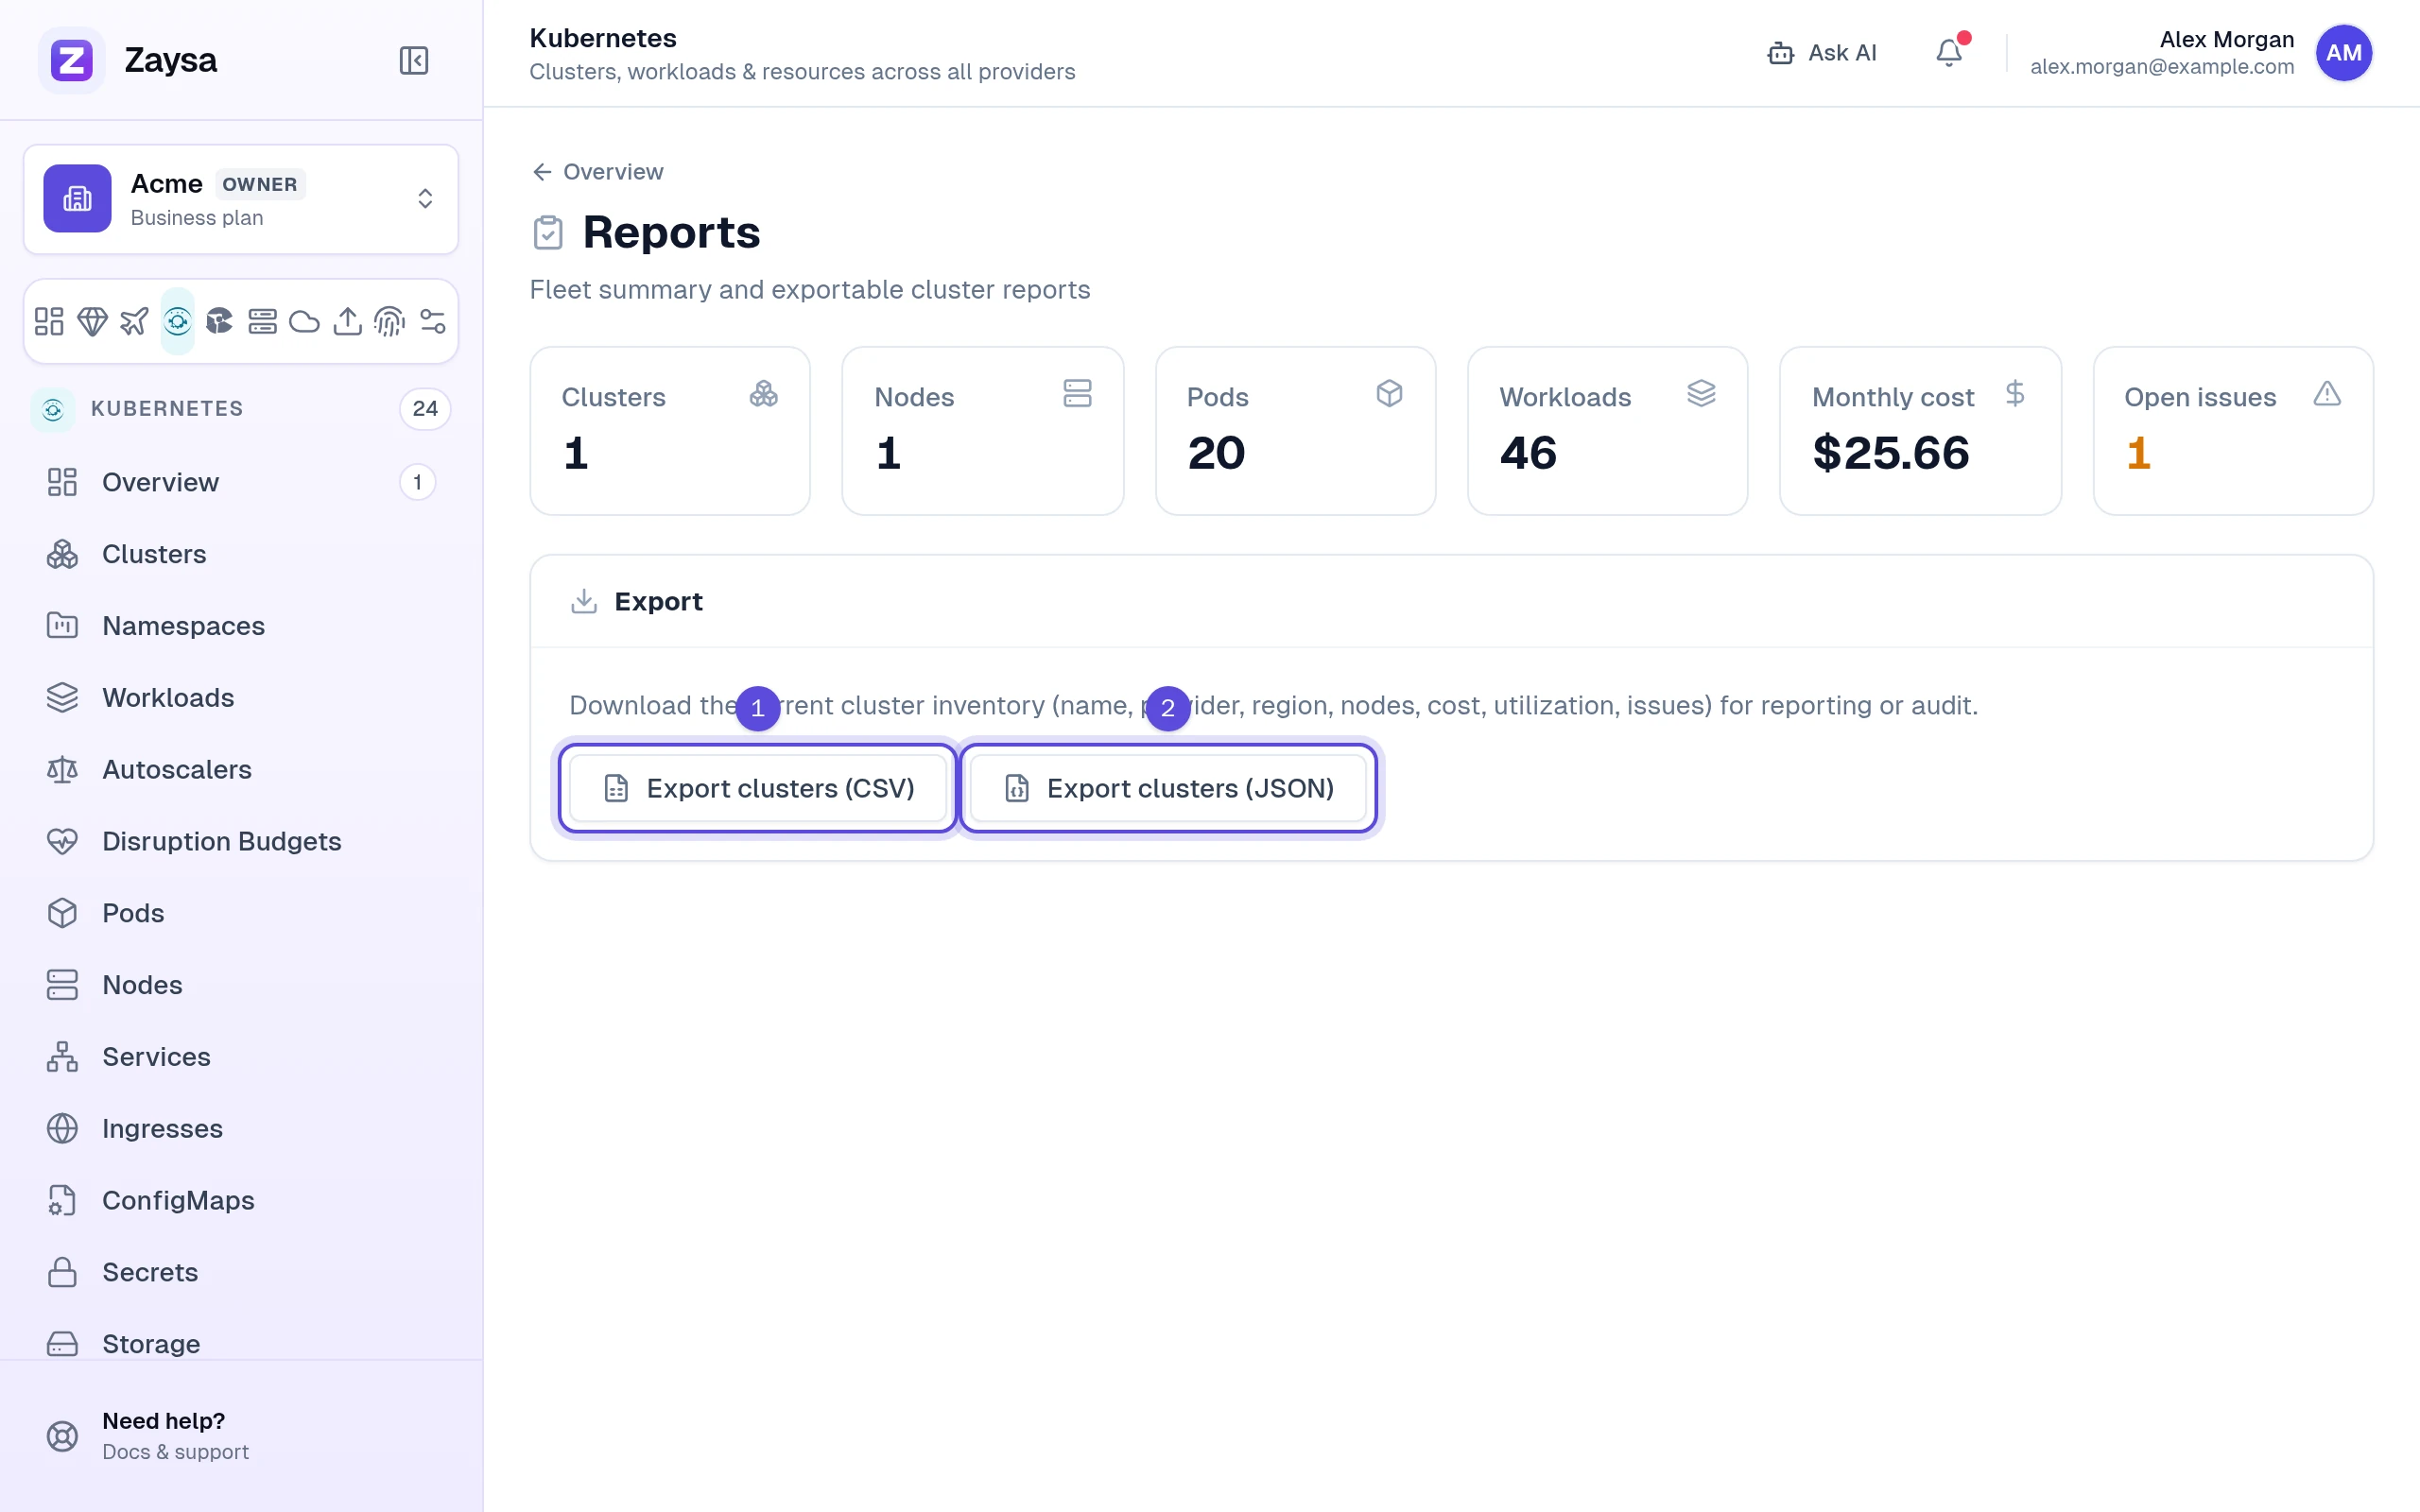Open the pie-segment logo module icon

click(x=220, y=321)
